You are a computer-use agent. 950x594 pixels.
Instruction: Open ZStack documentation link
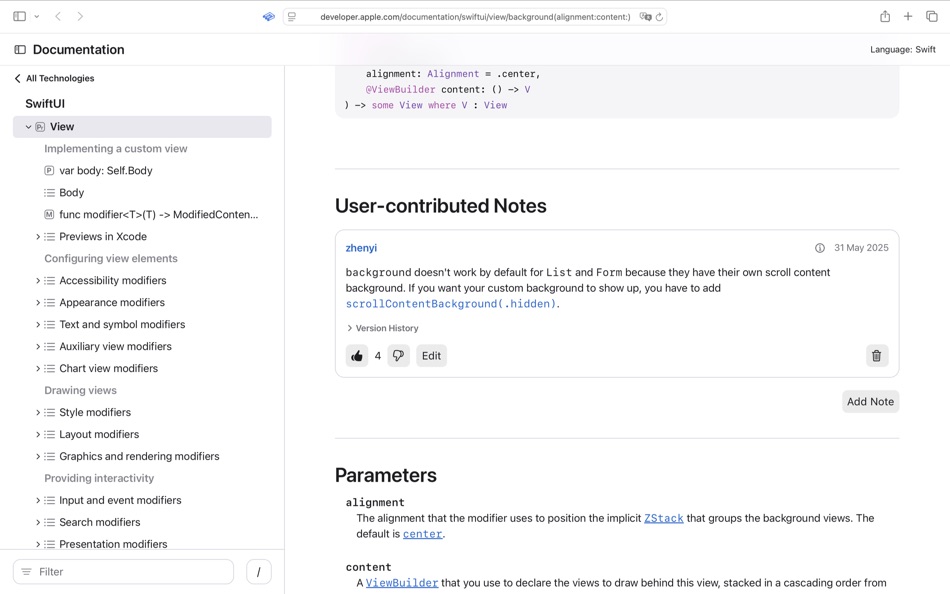click(663, 518)
